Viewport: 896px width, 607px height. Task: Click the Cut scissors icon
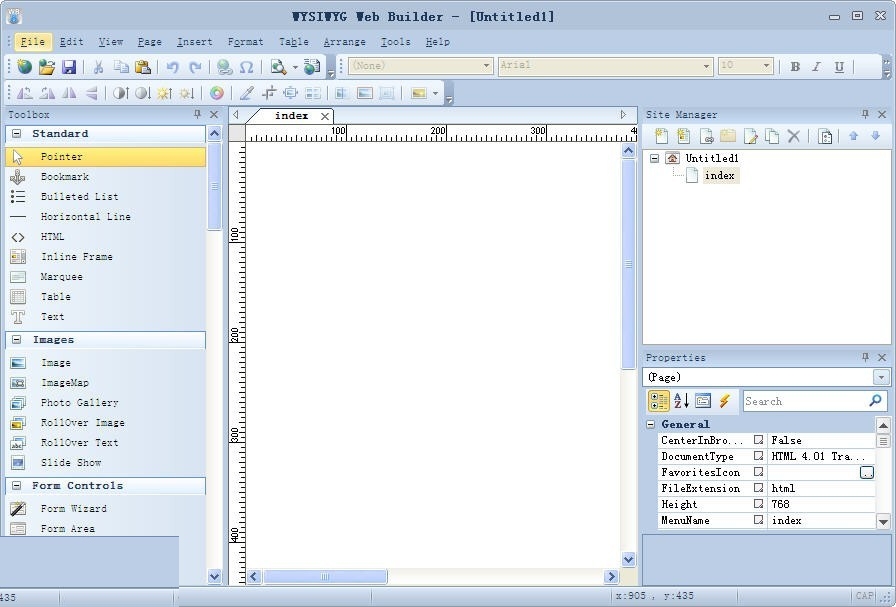[98, 67]
